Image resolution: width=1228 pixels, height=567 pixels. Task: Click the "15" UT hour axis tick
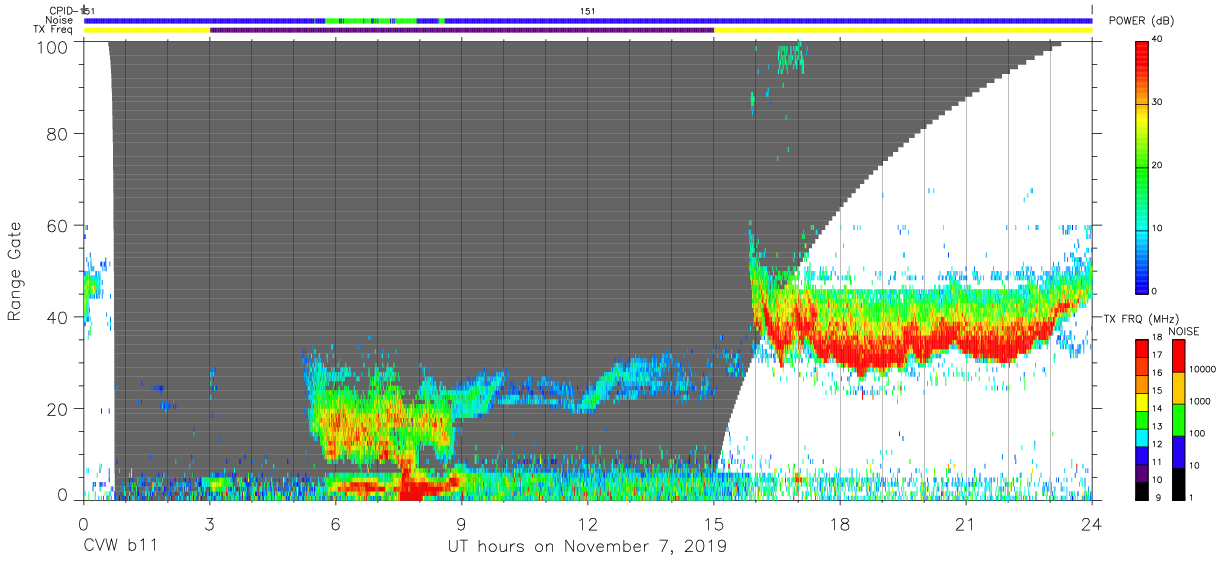point(714,524)
